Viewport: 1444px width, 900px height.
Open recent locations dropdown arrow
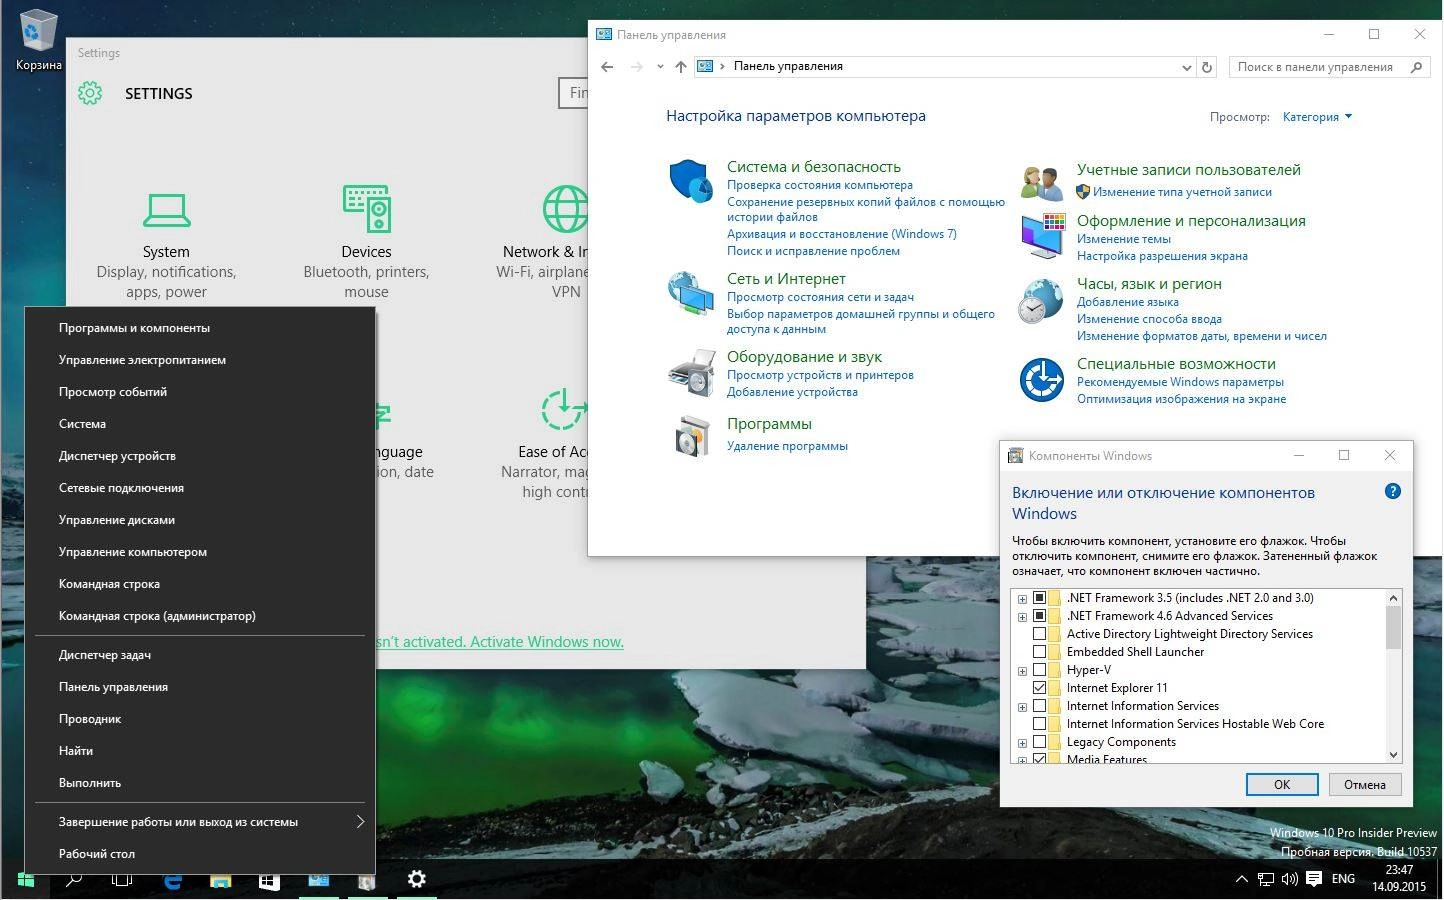pos(660,67)
